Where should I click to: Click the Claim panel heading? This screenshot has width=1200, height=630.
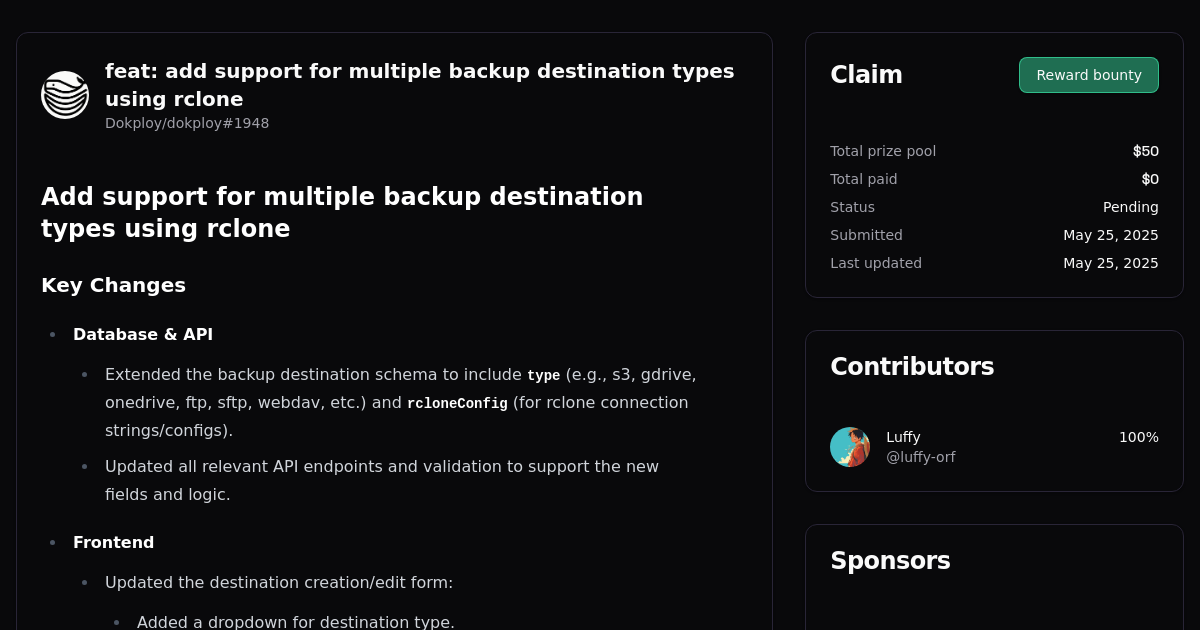(x=866, y=74)
